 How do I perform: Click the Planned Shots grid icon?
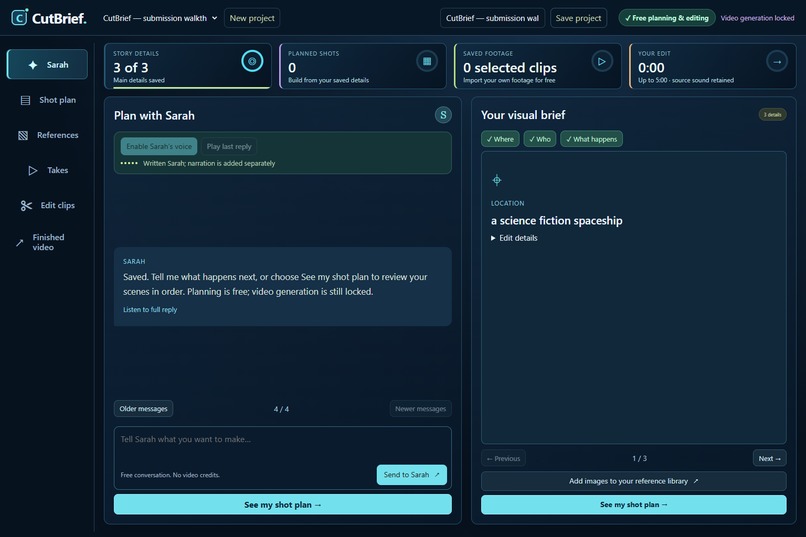[427, 61]
